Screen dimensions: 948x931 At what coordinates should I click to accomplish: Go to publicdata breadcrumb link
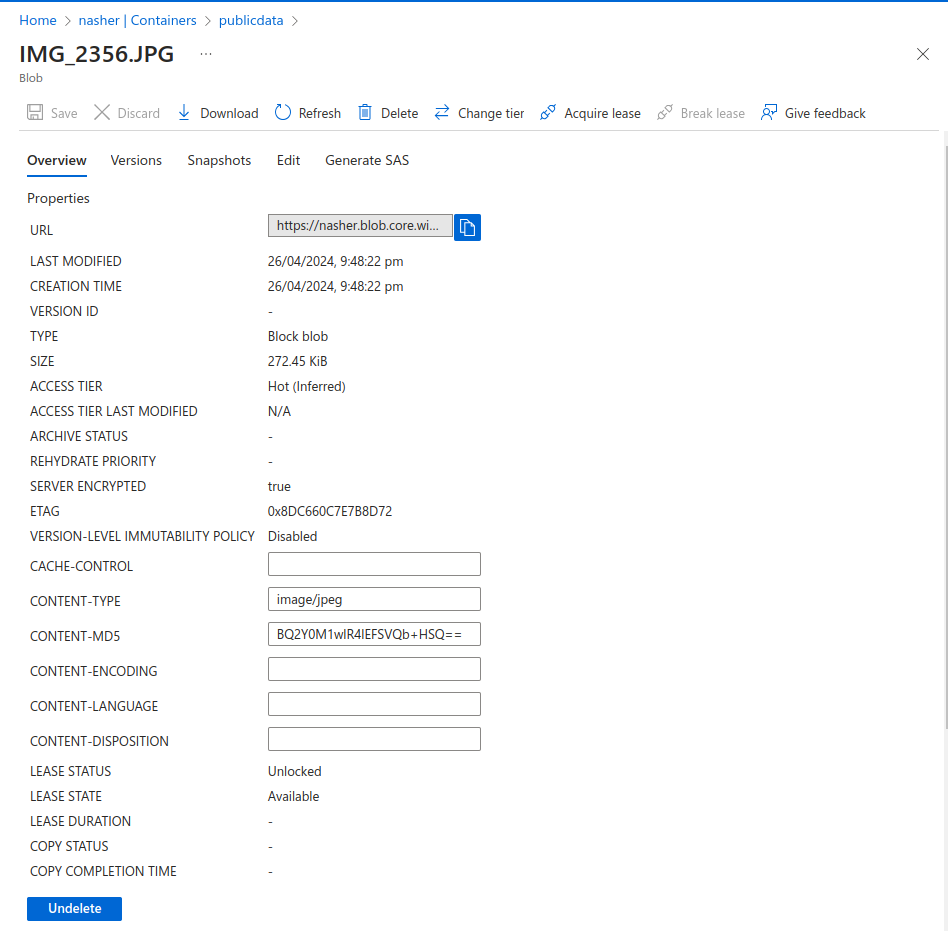[x=252, y=20]
